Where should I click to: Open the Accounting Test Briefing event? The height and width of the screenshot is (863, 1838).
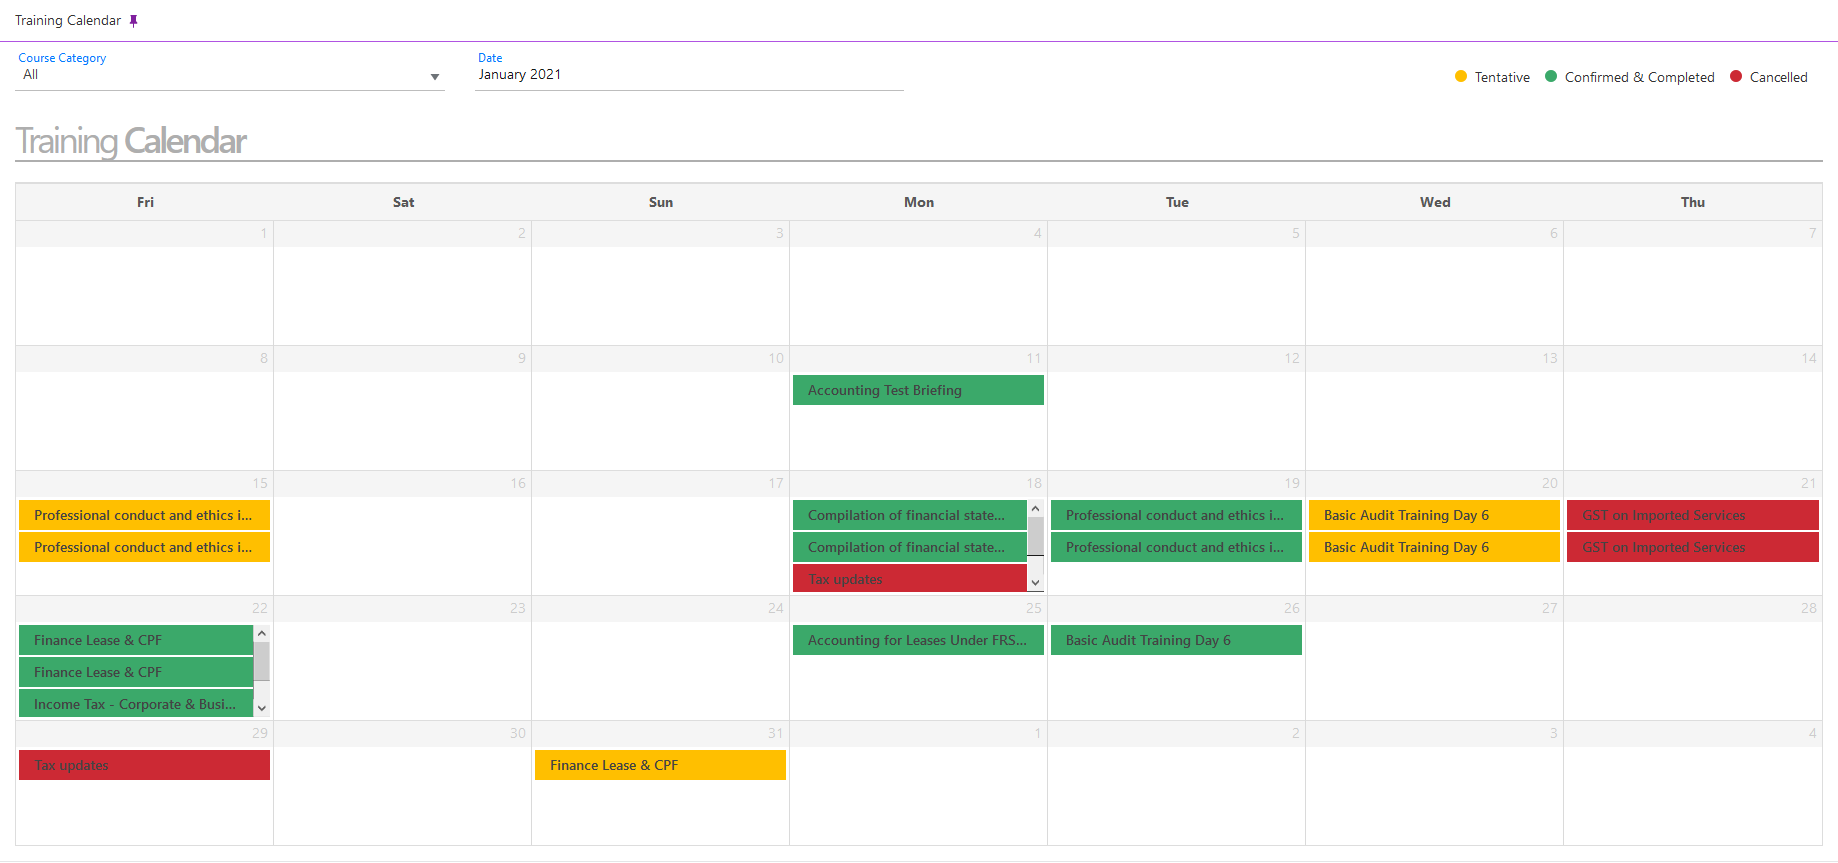click(917, 390)
